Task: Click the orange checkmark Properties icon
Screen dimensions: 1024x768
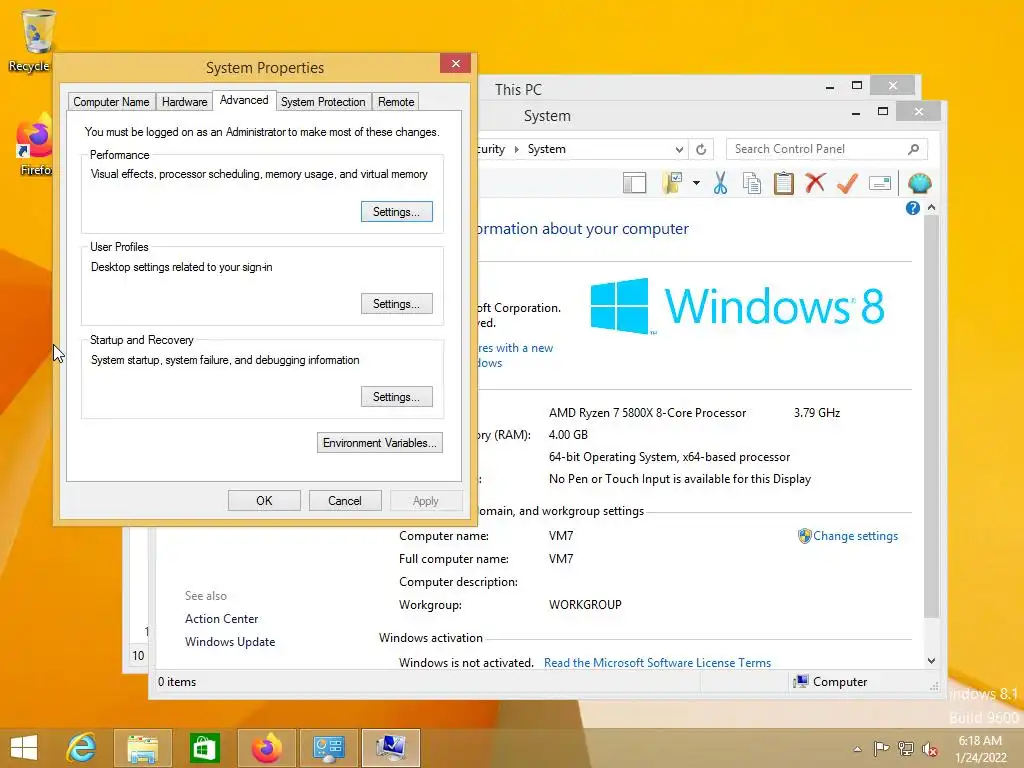Action: (x=847, y=183)
